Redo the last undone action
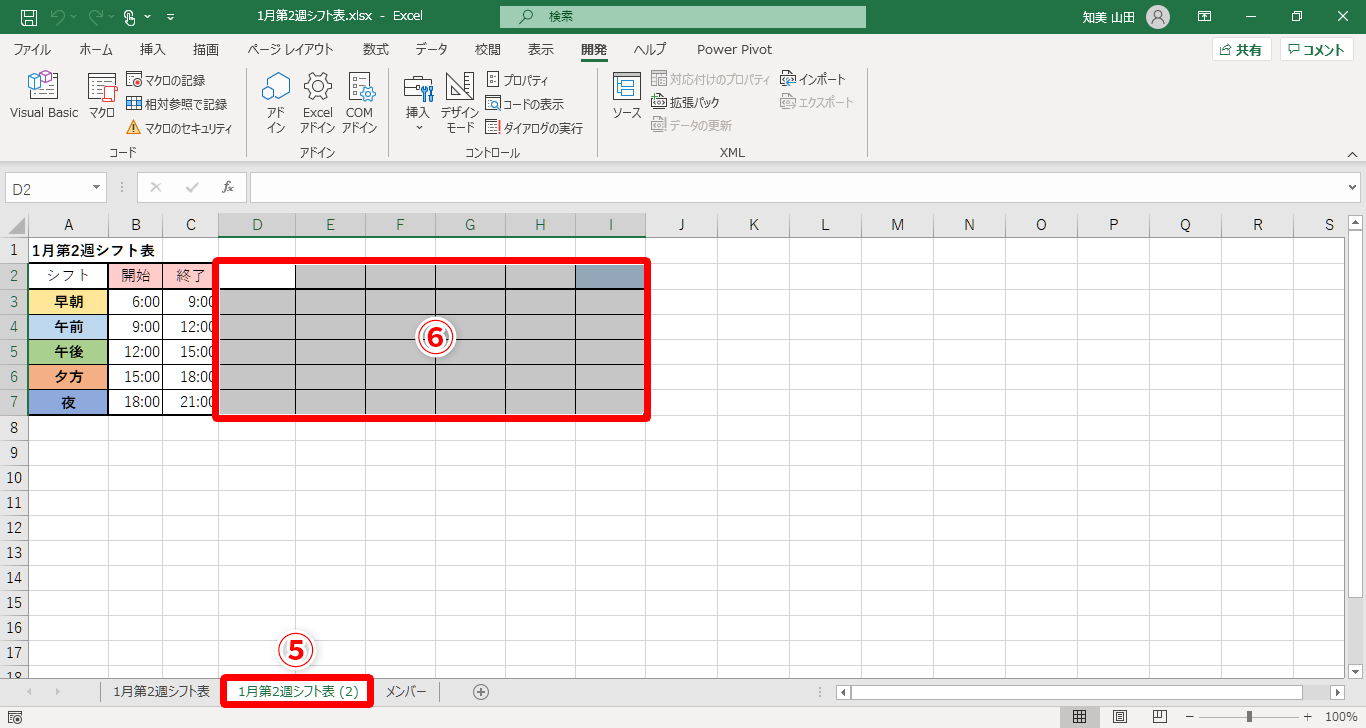Screen dimensions: 1366x728 coord(98,17)
